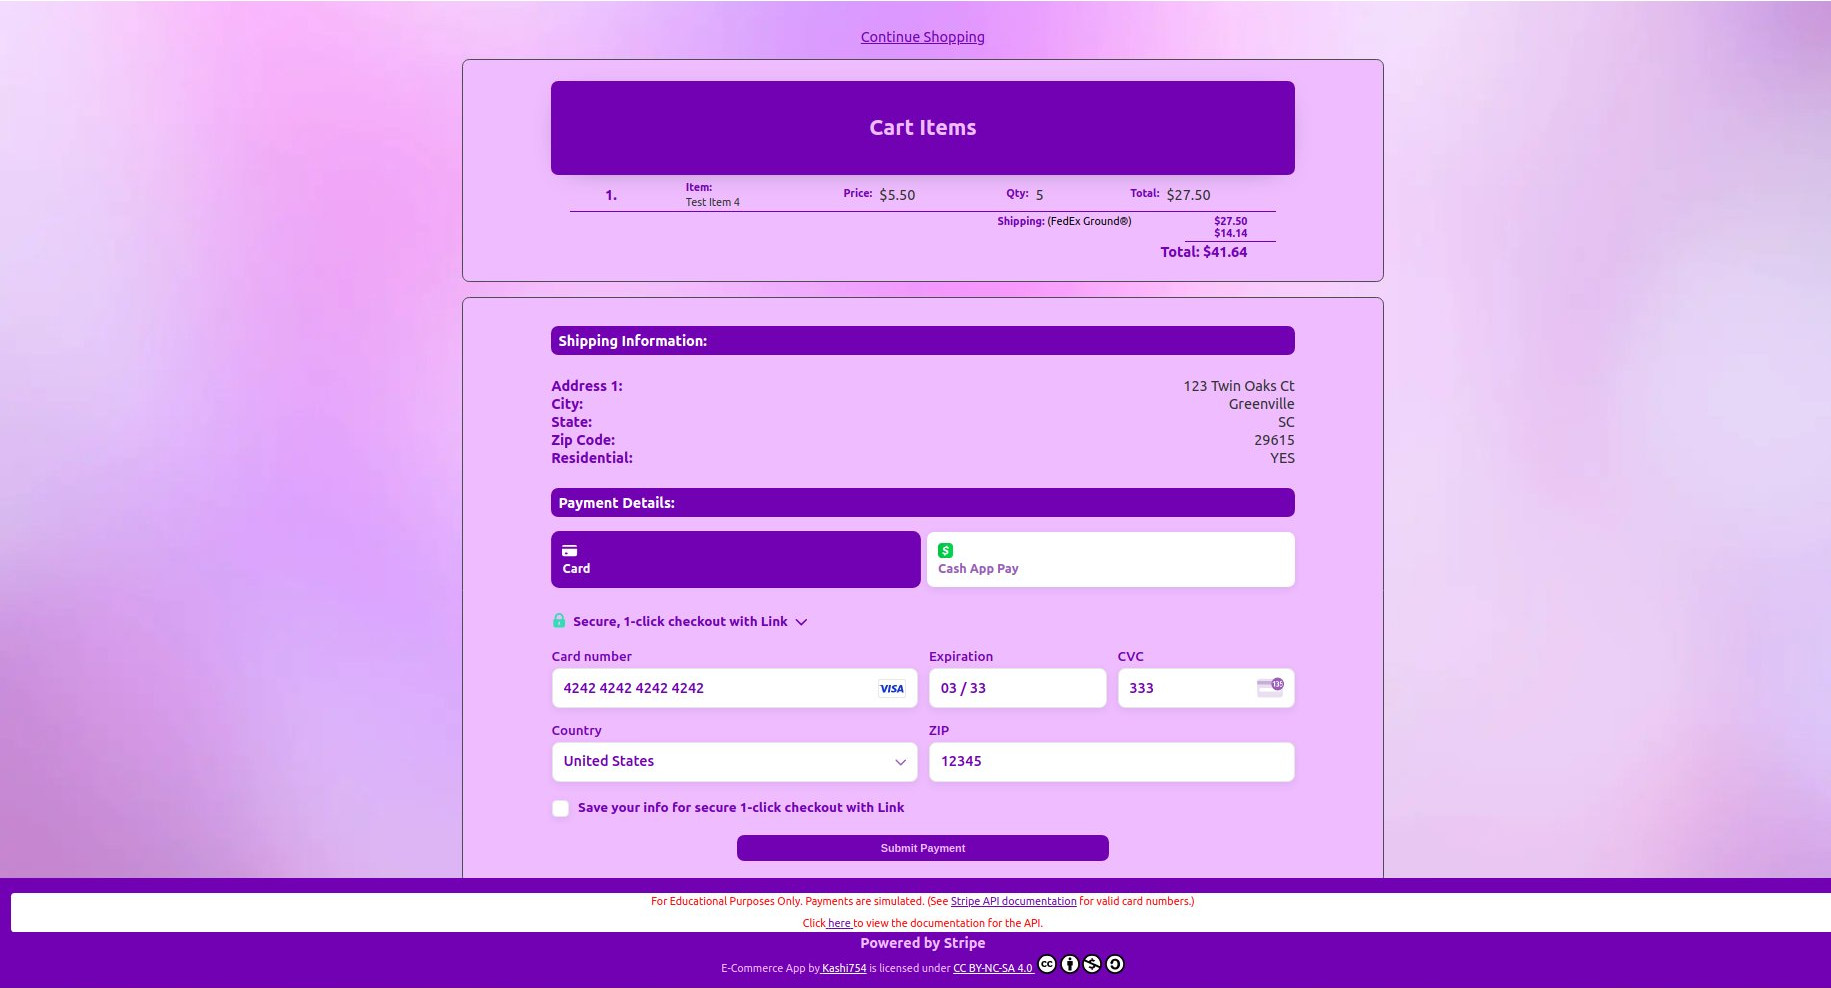Click the ShareAlike license icon
Viewport: 1831px width, 988px height.
click(1115, 964)
